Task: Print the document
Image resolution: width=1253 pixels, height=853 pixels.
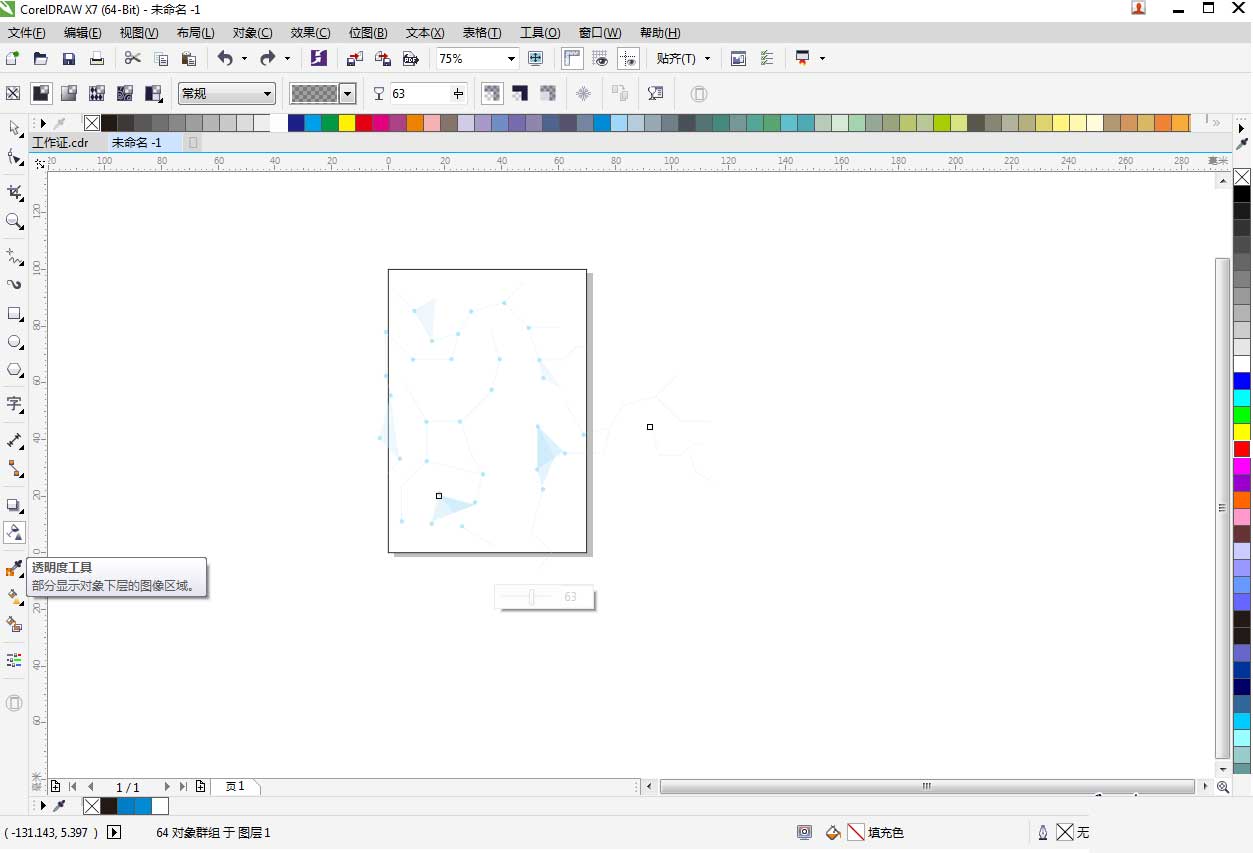Action: [x=97, y=58]
